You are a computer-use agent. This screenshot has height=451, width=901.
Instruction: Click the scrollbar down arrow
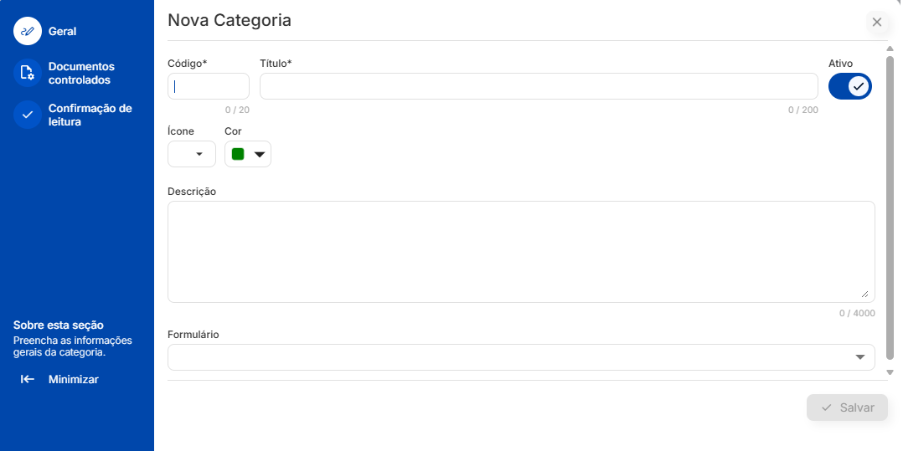890,372
